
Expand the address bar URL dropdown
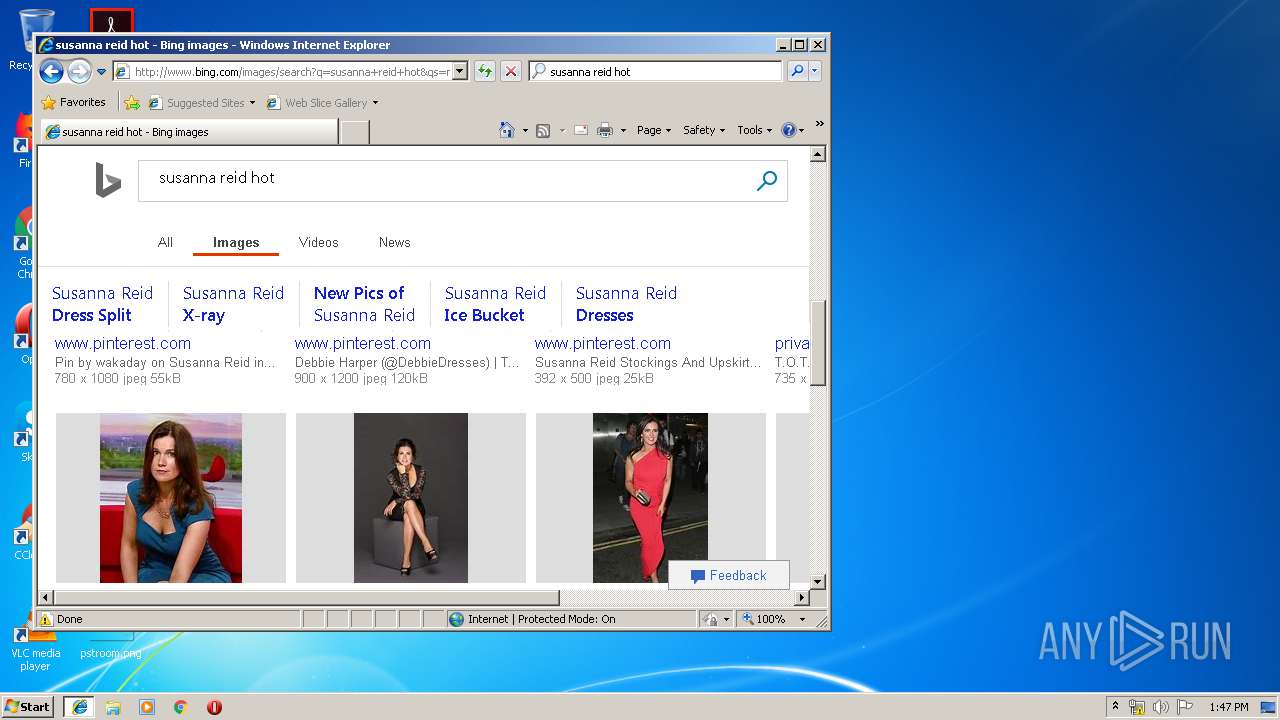(x=460, y=71)
